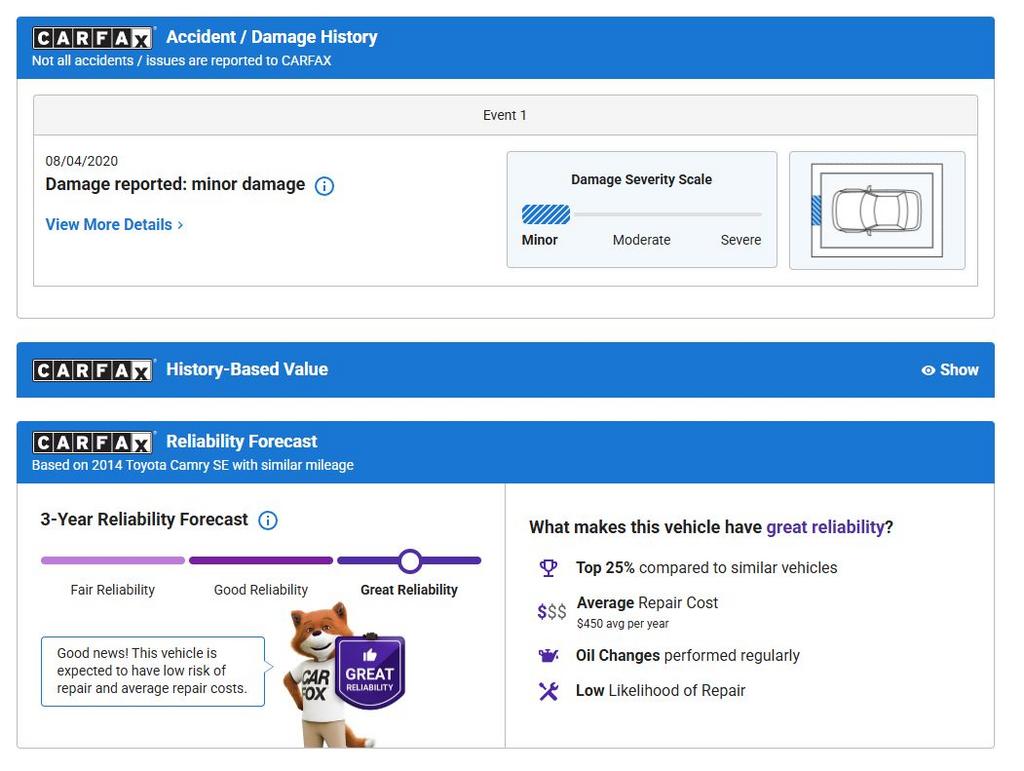Click the Event 1 header bar
Image resolution: width=1024 pixels, height=771 pixels.
click(505, 116)
